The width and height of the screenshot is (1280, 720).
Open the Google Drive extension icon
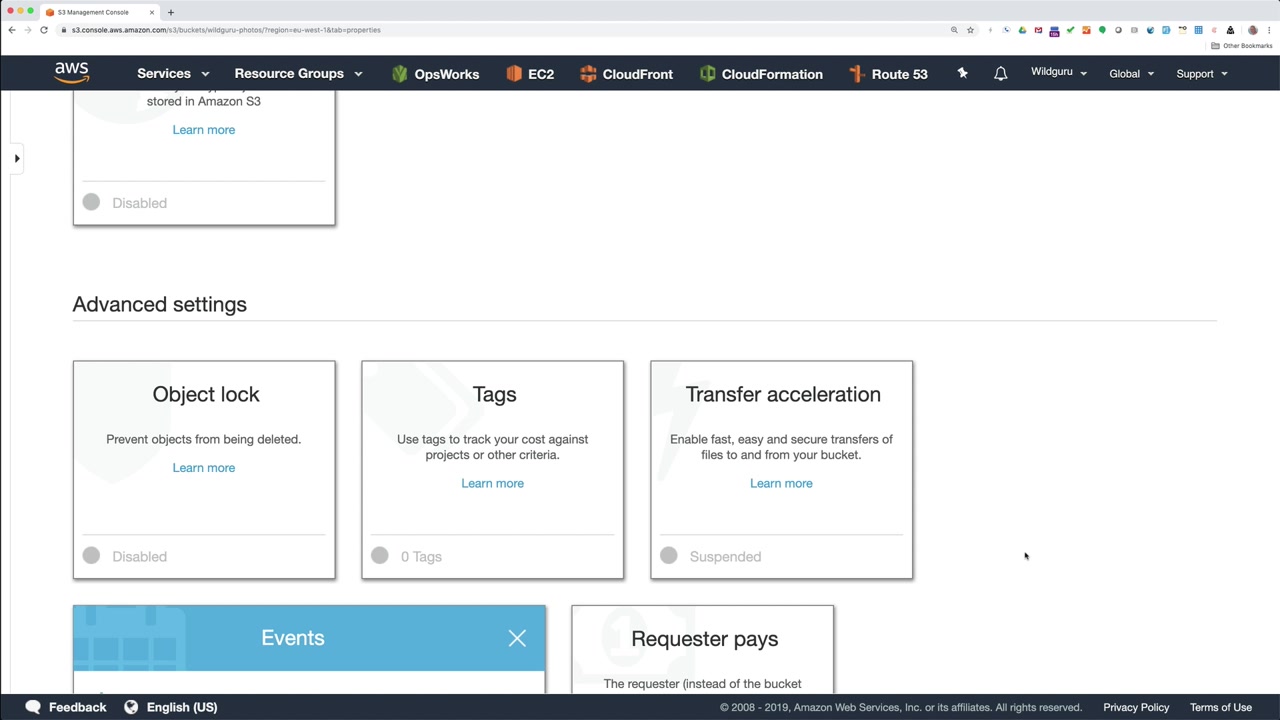tap(1022, 30)
